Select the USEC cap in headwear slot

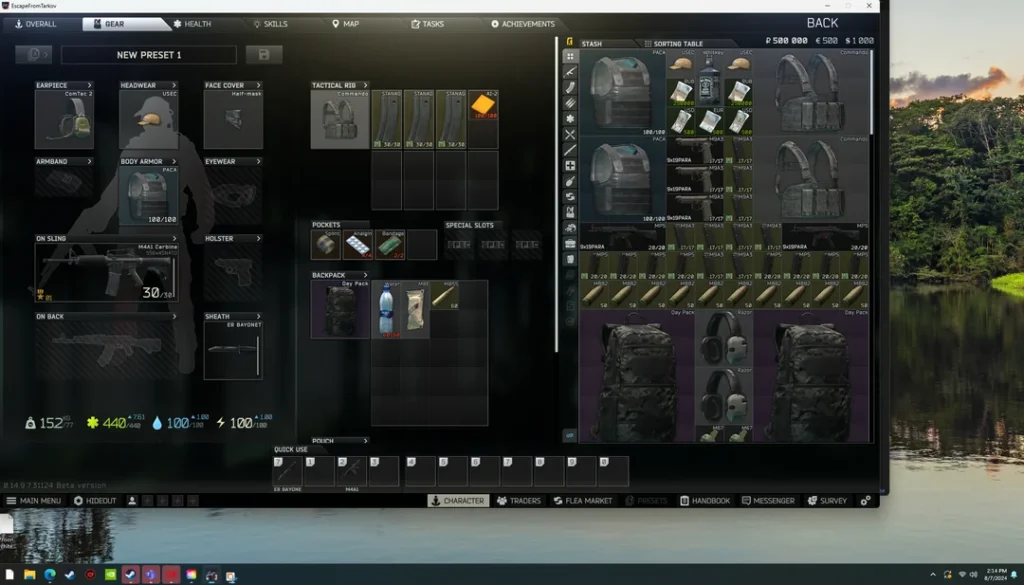(149, 119)
